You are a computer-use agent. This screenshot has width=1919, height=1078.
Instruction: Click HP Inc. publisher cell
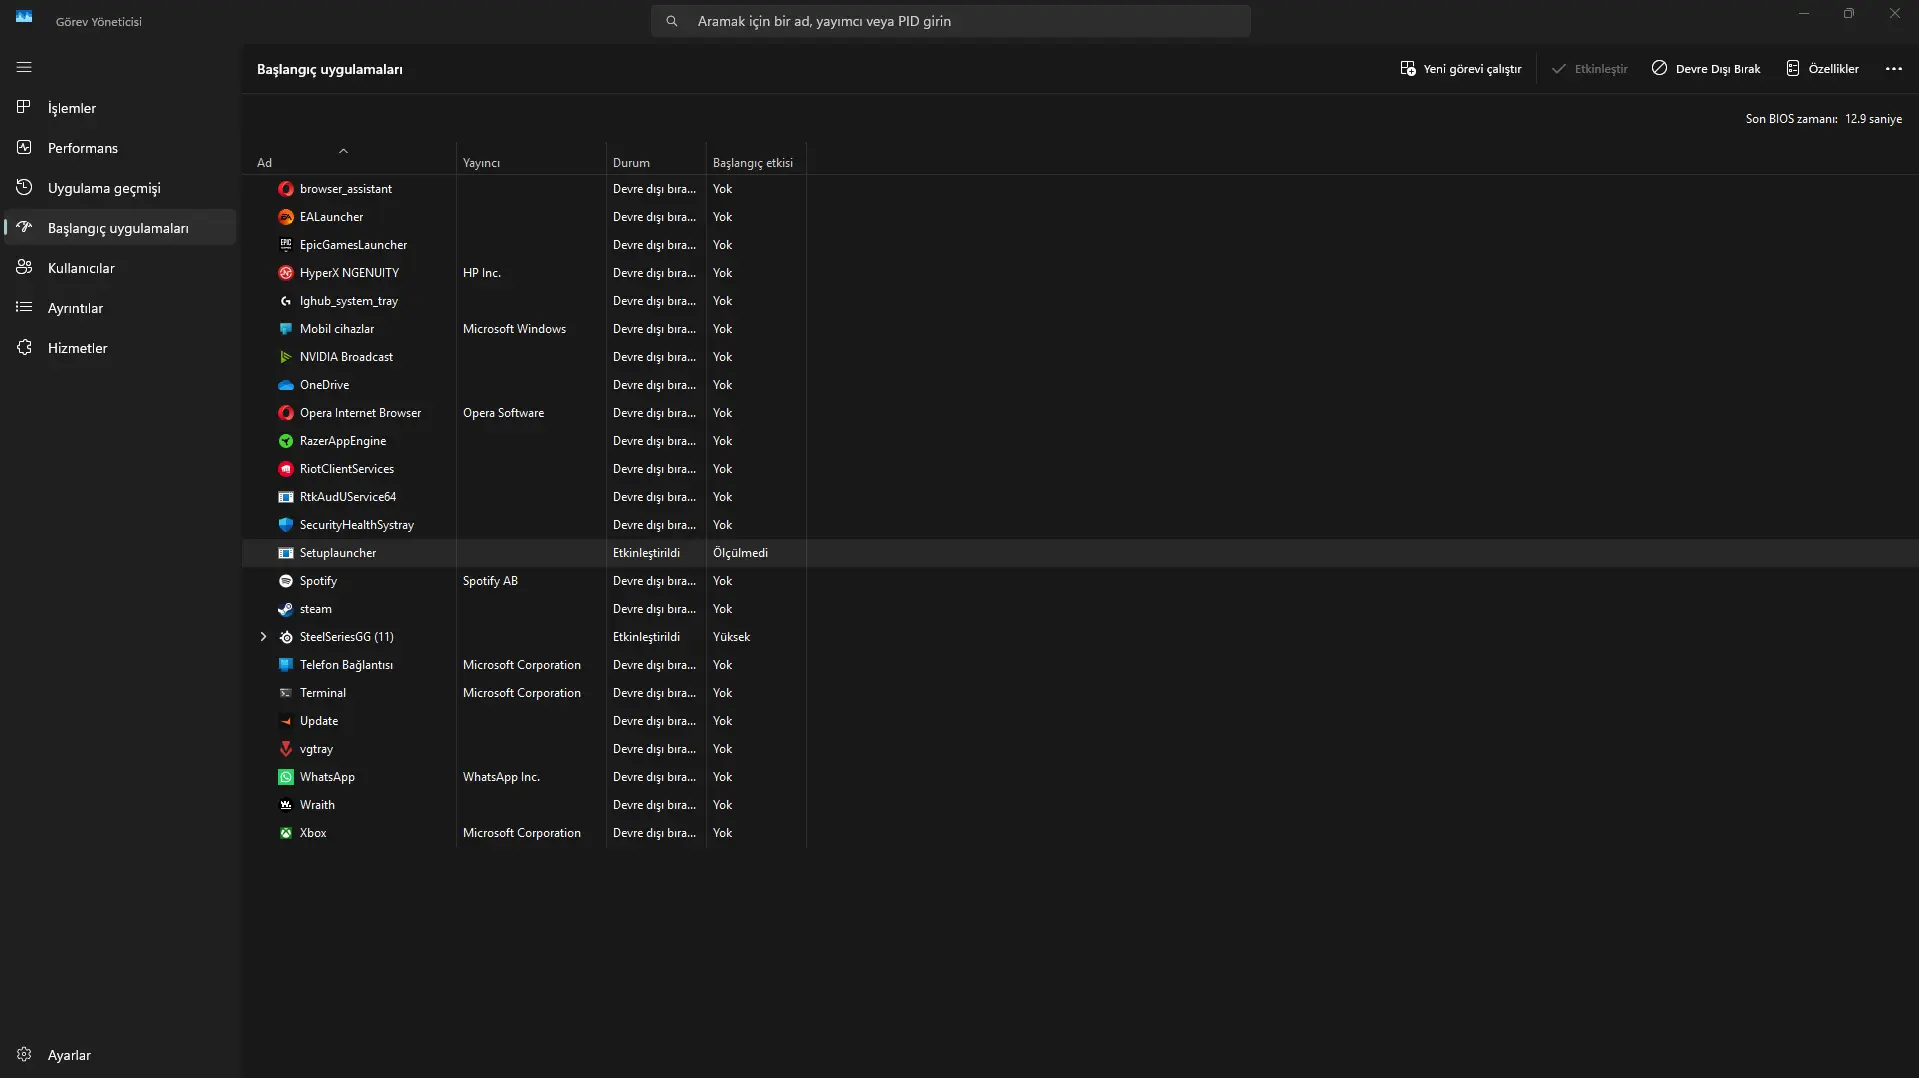click(482, 273)
